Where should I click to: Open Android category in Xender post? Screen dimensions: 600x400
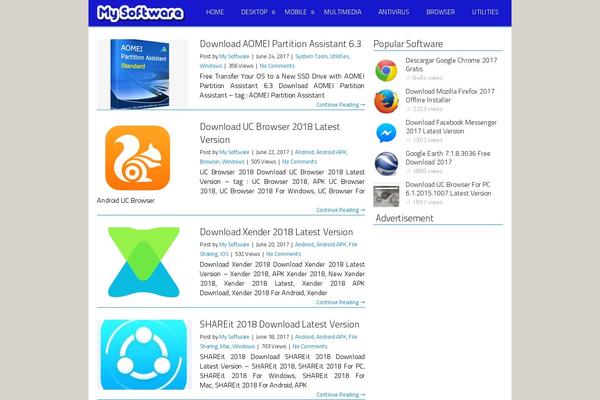pyautogui.click(x=304, y=244)
